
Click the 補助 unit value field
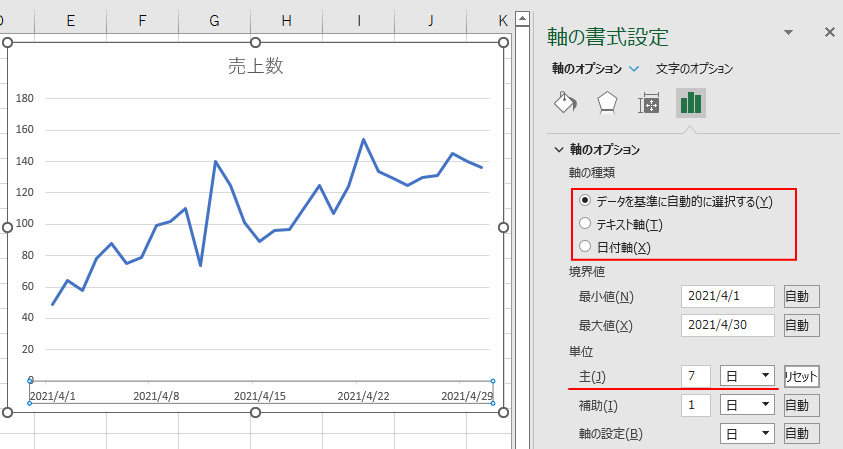pos(696,405)
